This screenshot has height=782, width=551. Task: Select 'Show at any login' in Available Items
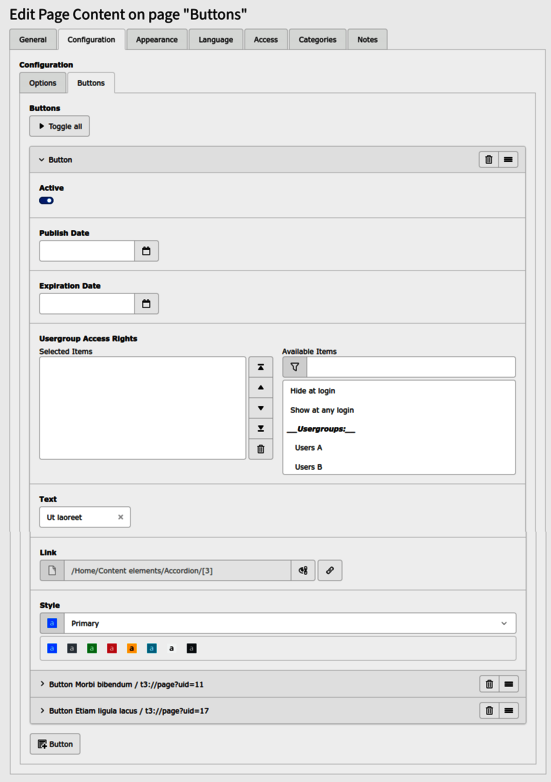point(399,410)
